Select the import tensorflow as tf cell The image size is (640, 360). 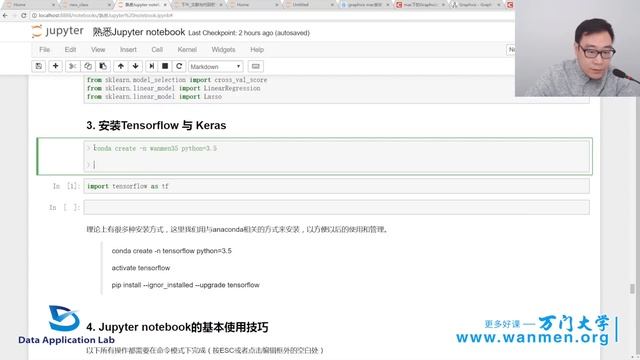[x=336, y=186]
